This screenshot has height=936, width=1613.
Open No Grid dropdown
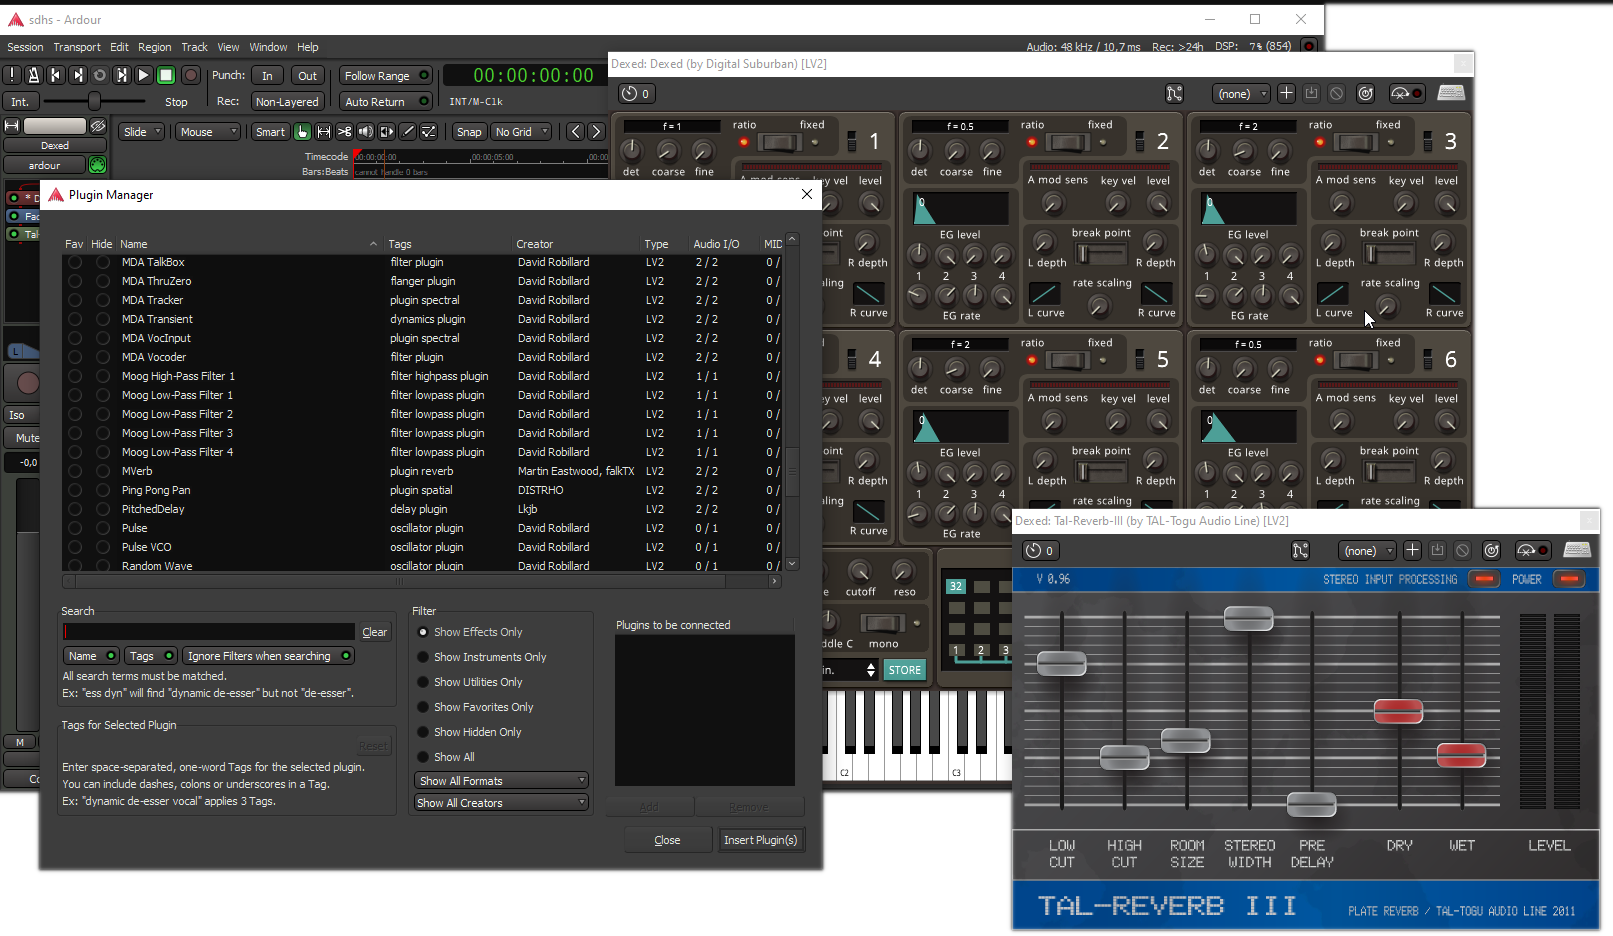click(x=522, y=132)
